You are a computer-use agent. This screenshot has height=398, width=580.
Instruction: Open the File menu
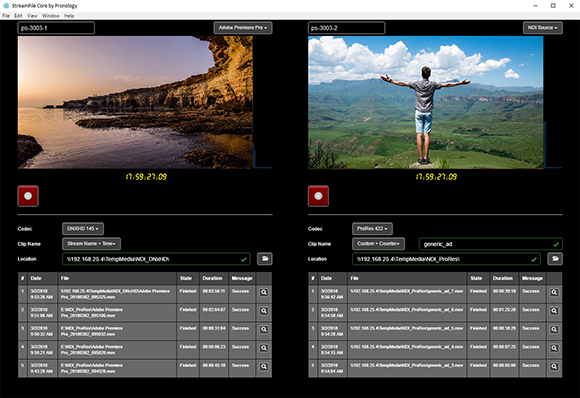[6, 16]
